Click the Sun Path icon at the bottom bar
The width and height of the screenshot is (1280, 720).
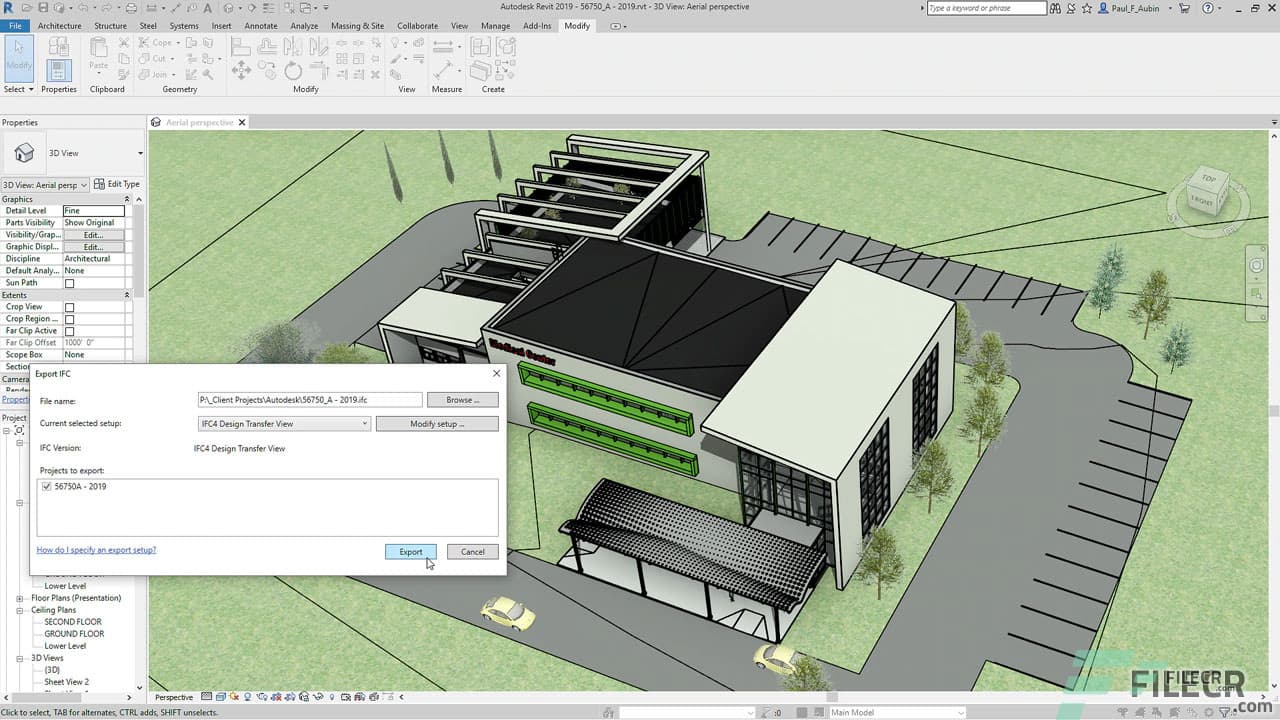234,697
